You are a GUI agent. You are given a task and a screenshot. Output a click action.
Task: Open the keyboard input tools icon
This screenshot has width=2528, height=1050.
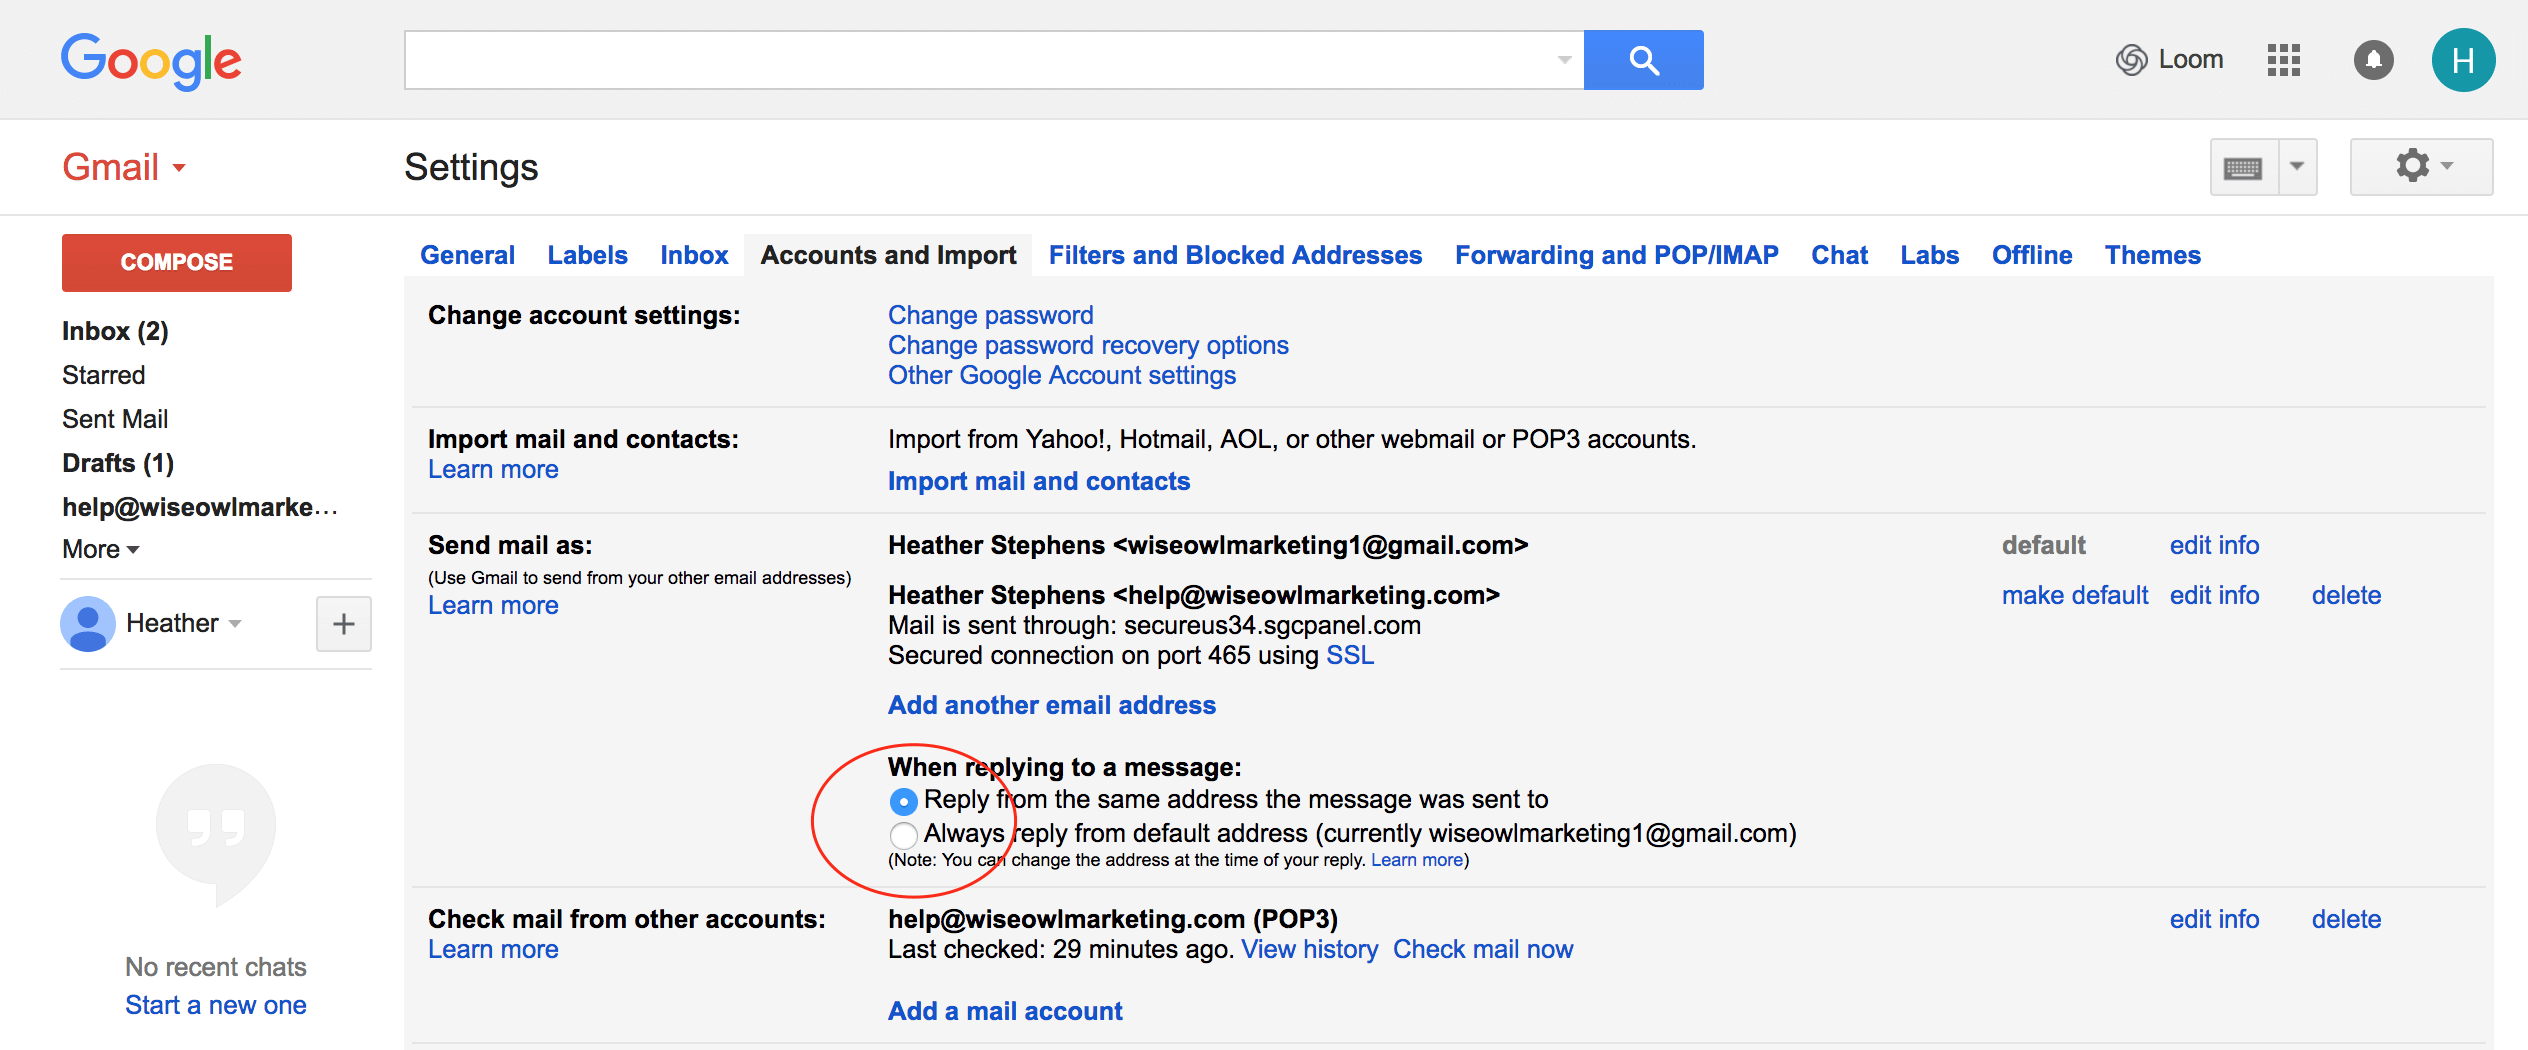[x=2245, y=166]
